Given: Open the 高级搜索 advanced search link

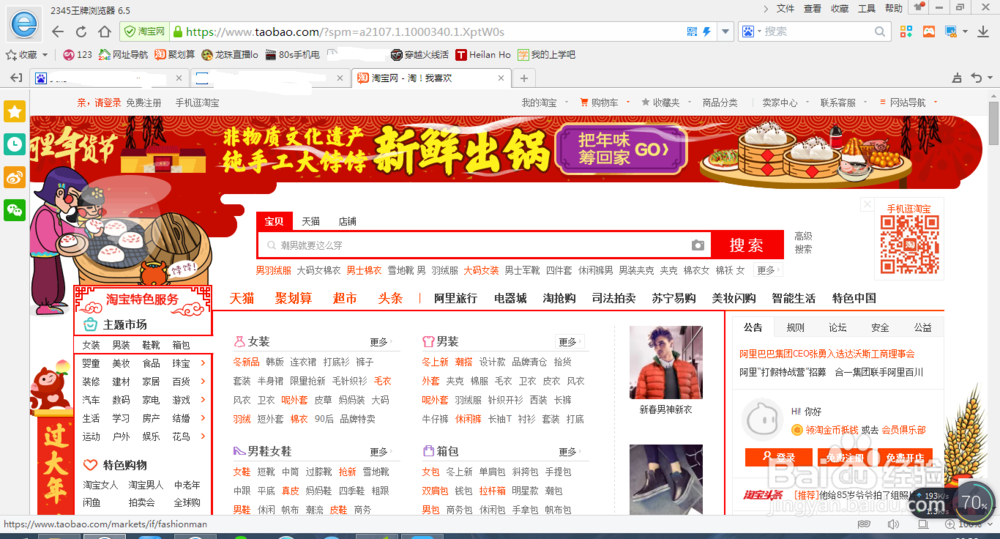Looking at the screenshot, I should tap(803, 242).
